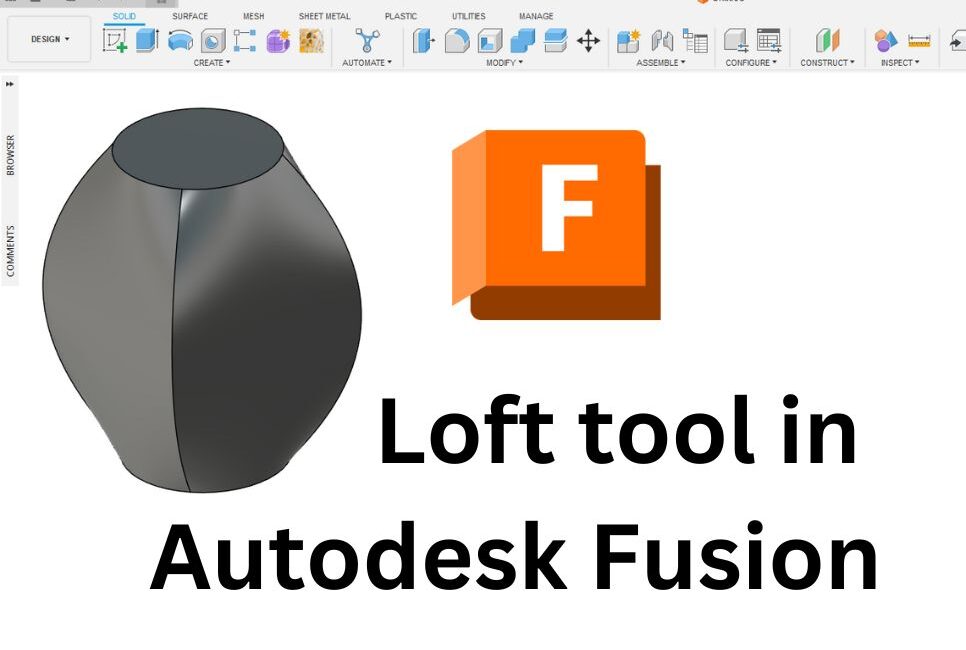Open the MODIFY dropdown menu
Screen dimensions: 966x650
pyautogui.click(x=504, y=63)
